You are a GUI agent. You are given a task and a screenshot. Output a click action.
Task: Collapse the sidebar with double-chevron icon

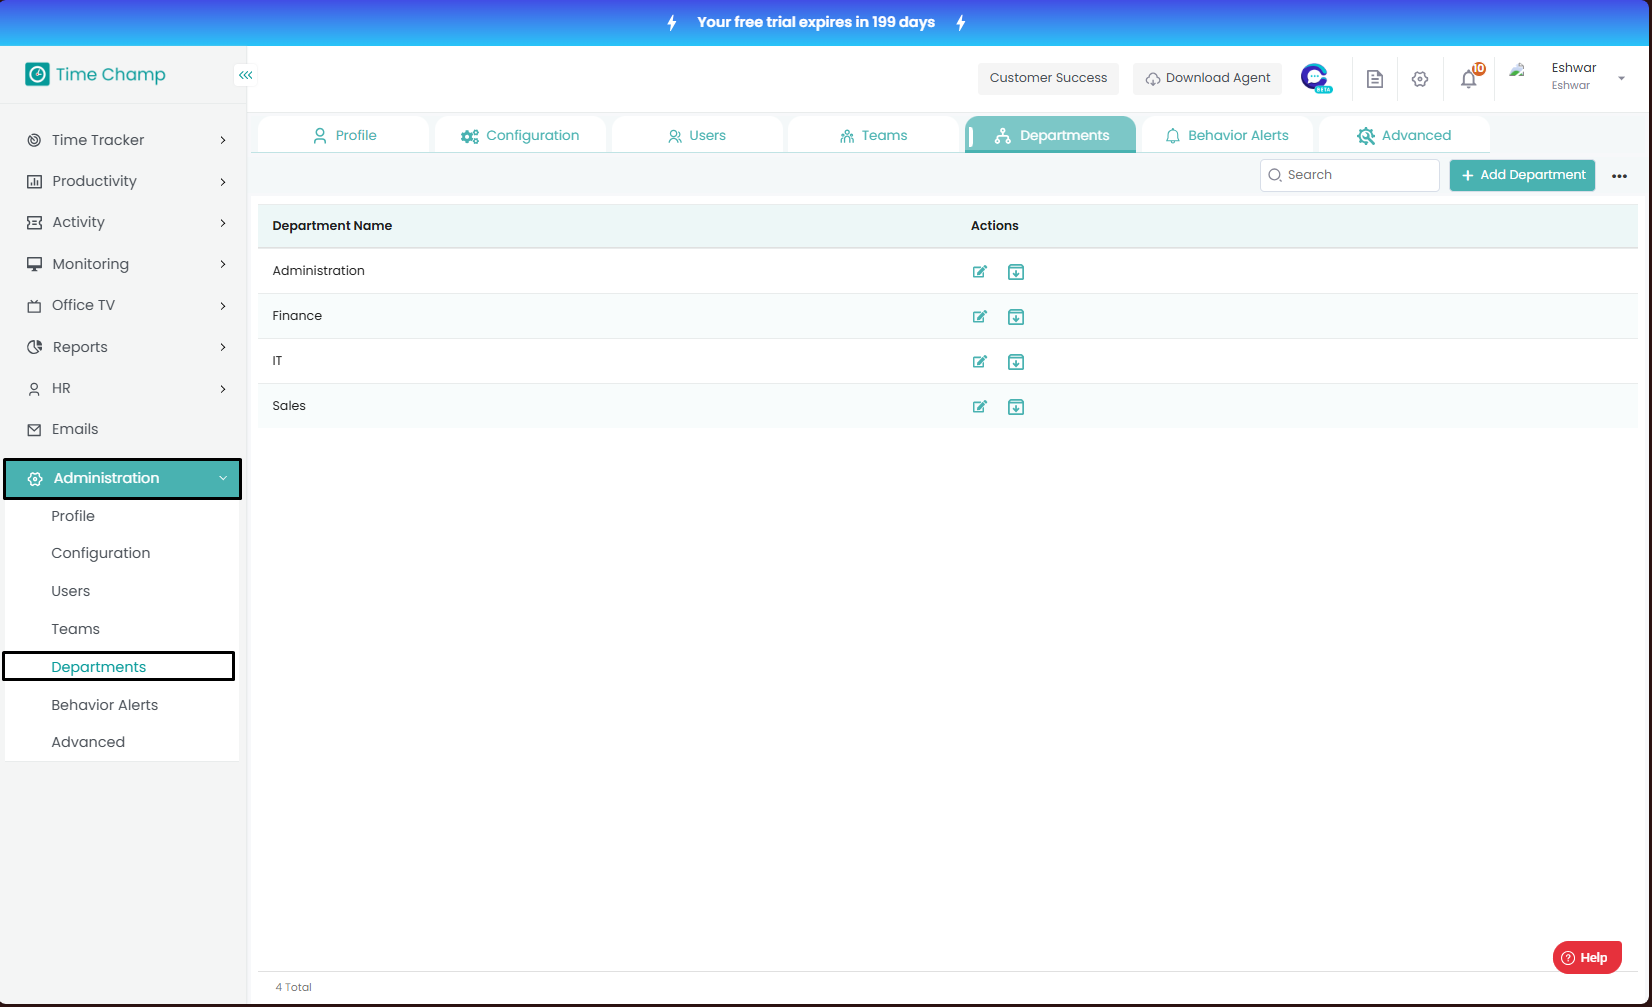[x=246, y=75]
